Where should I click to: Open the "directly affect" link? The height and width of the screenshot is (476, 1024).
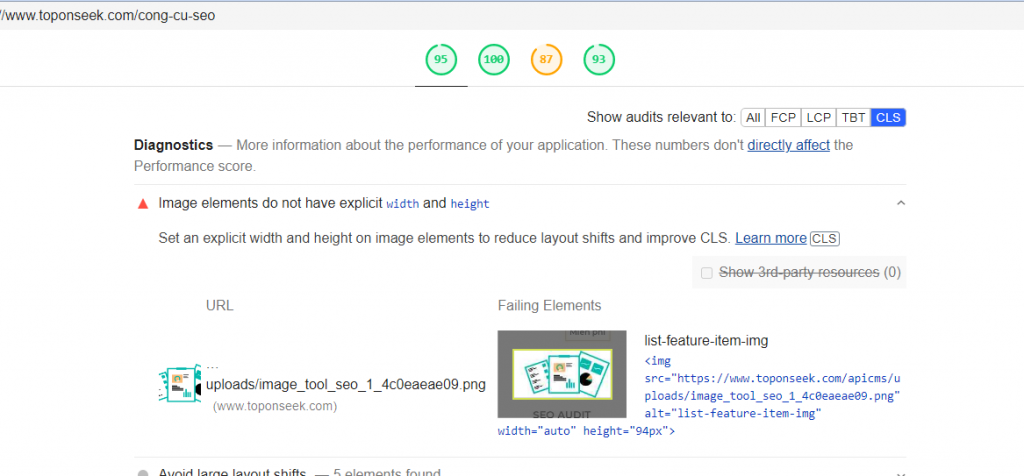tap(788, 145)
